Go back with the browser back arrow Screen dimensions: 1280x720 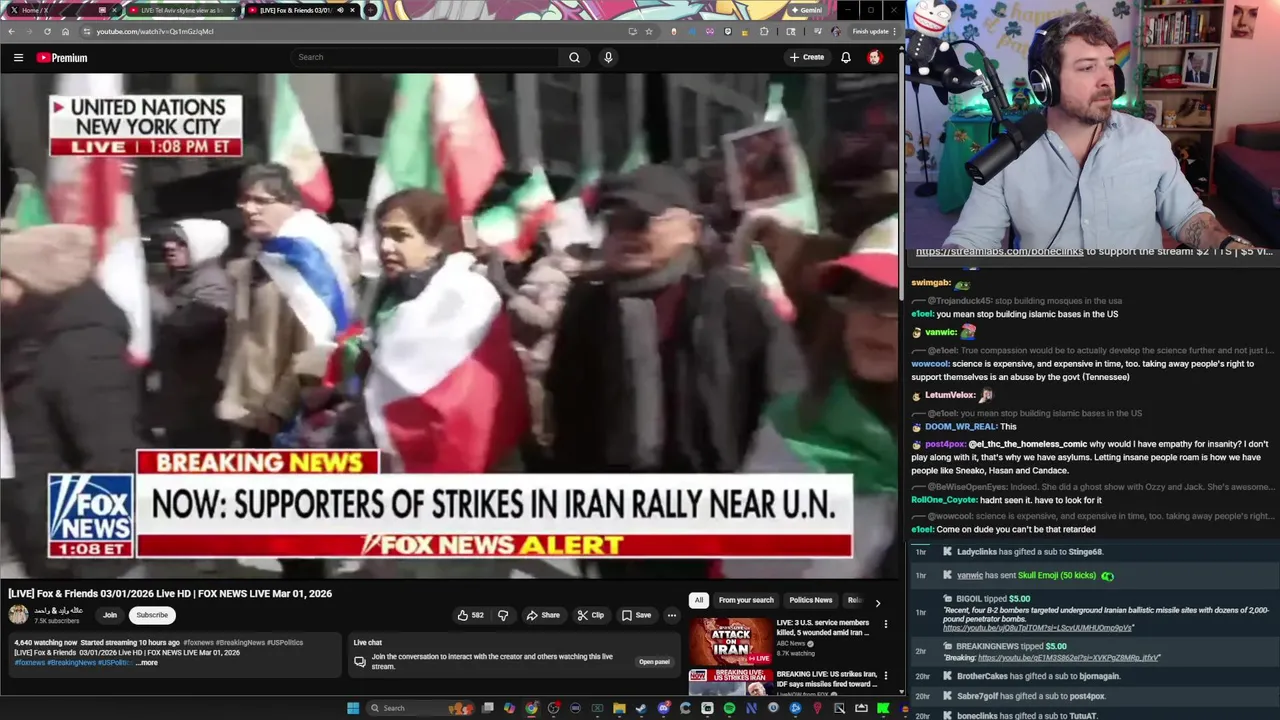click(11, 31)
